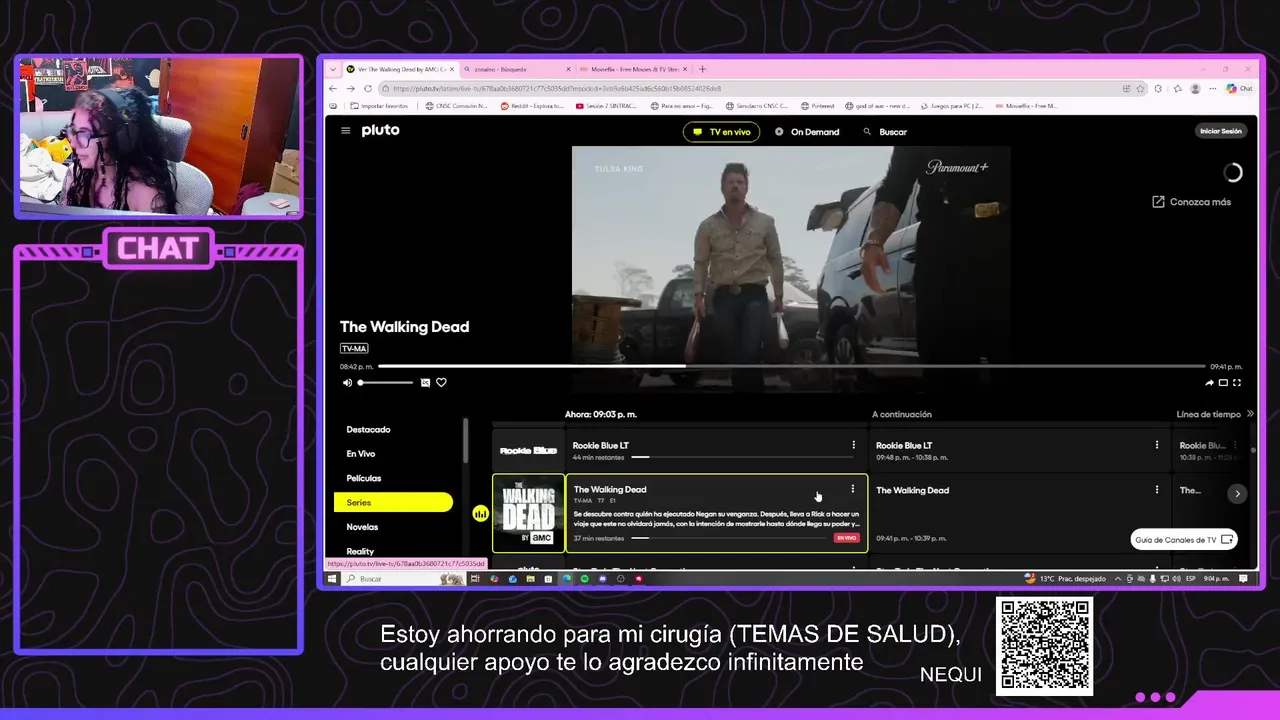Click the program progress bar
1280x720 pixels.
click(x=791, y=367)
